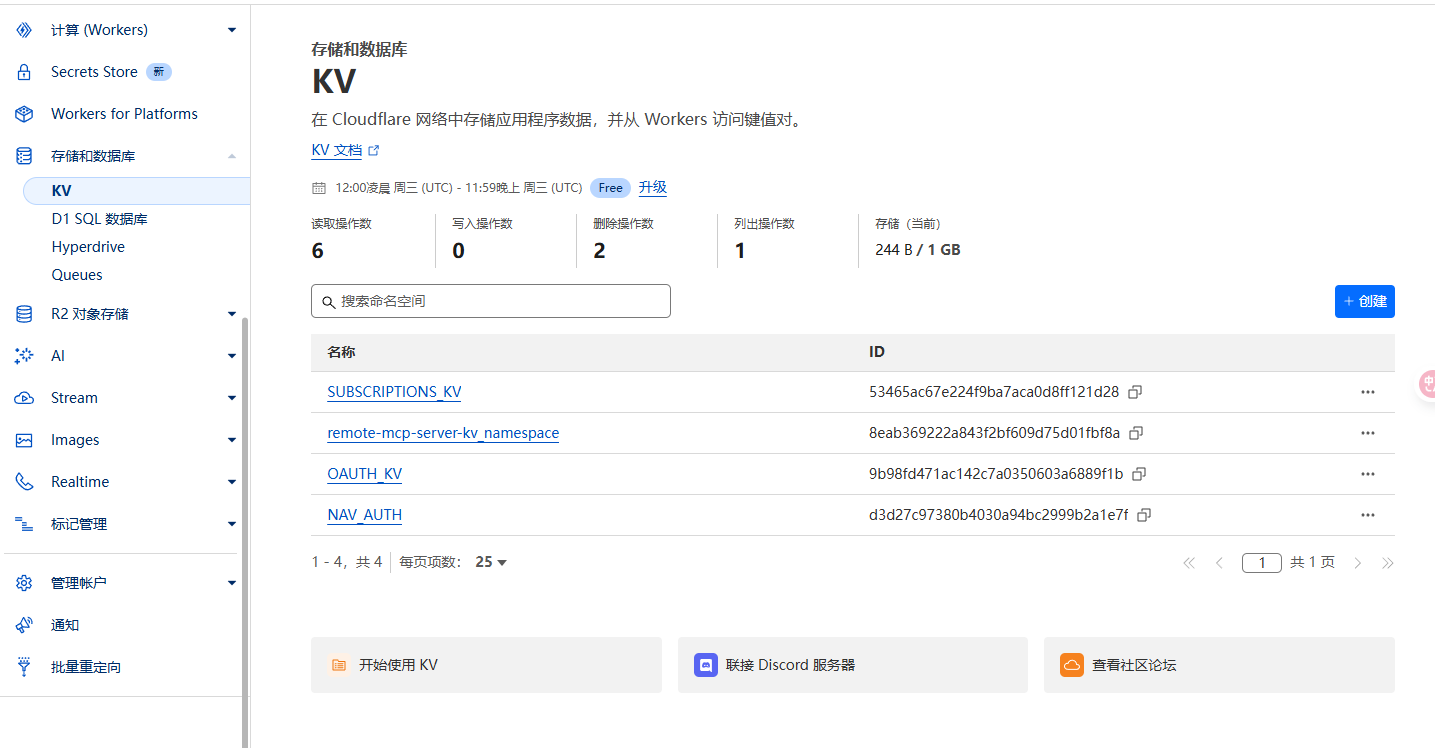Click the Discord server icon

(x=706, y=665)
